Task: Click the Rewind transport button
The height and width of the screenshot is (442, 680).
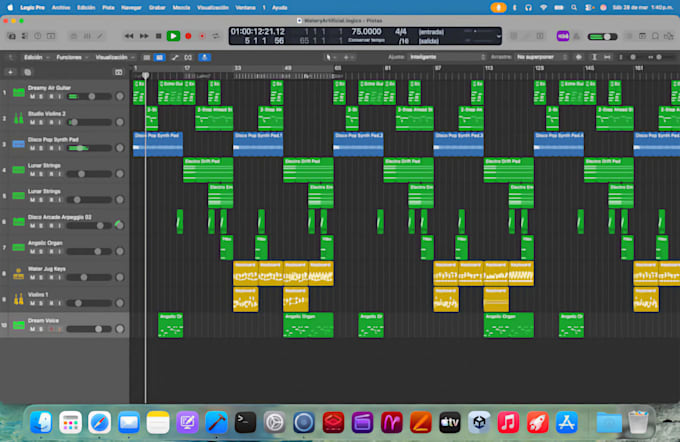Action: coord(129,36)
